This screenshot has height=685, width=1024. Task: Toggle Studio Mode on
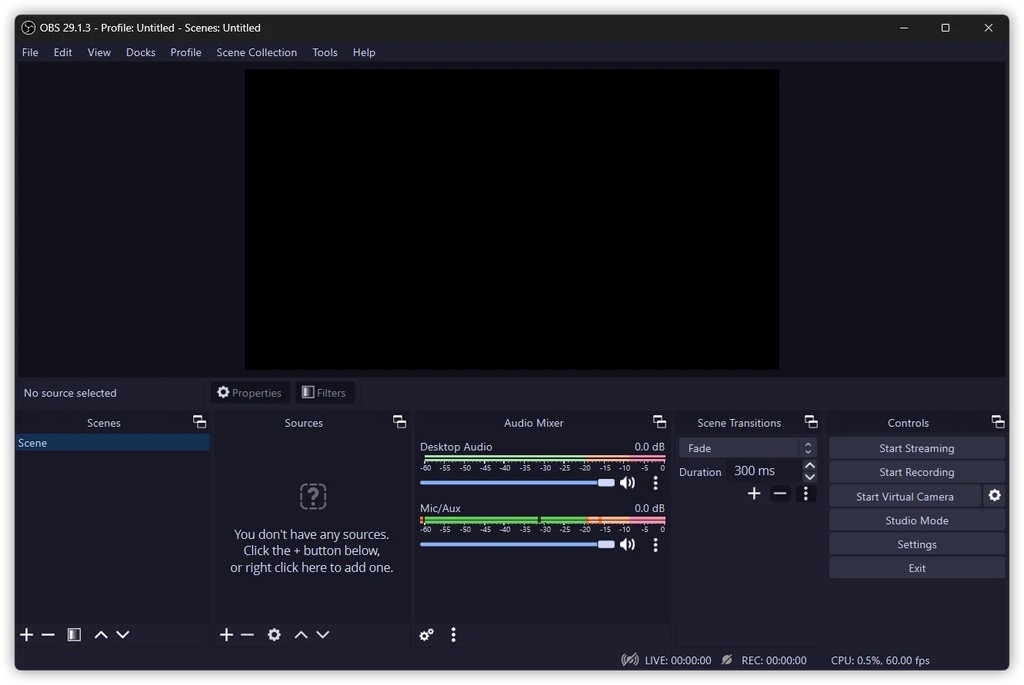(x=916, y=519)
